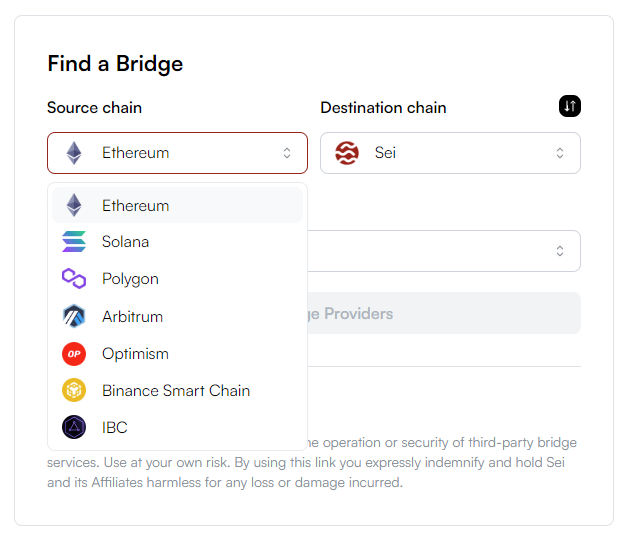The height and width of the screenshot is (539, 629).
Task: Open the Destination chain dropdown
Action: pos(450,153)
